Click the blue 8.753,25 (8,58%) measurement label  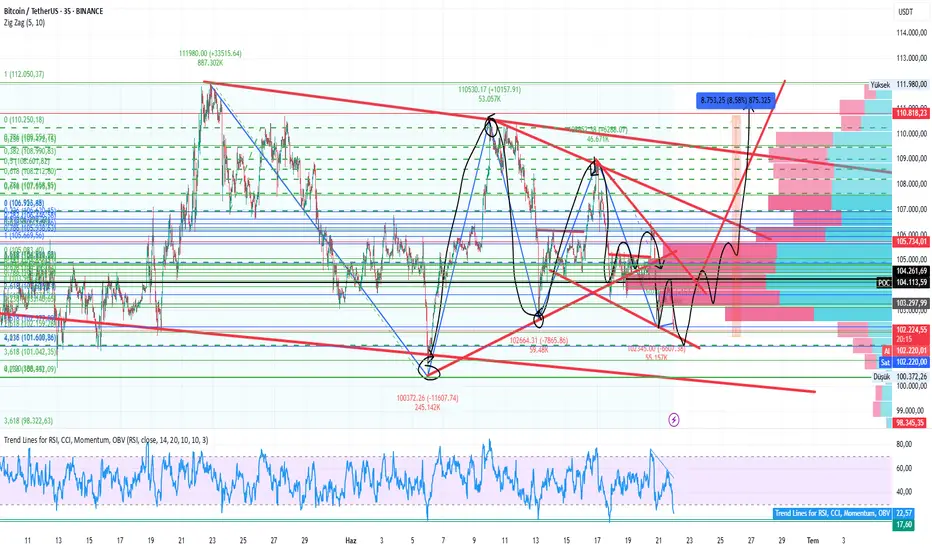click(x=735, y=100)
